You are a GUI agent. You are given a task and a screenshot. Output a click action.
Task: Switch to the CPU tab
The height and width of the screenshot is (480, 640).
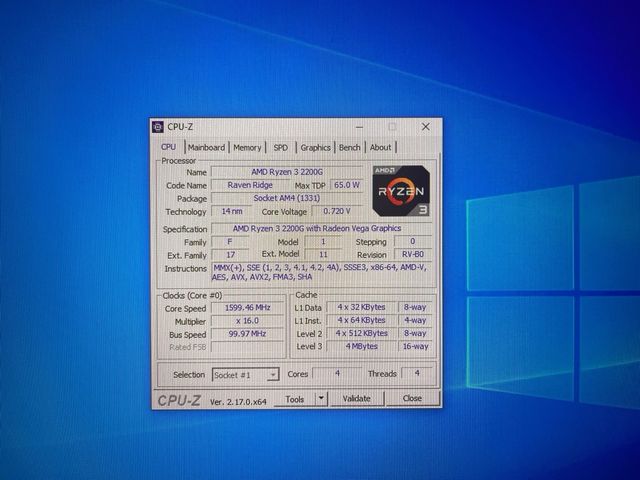(169, 147)
